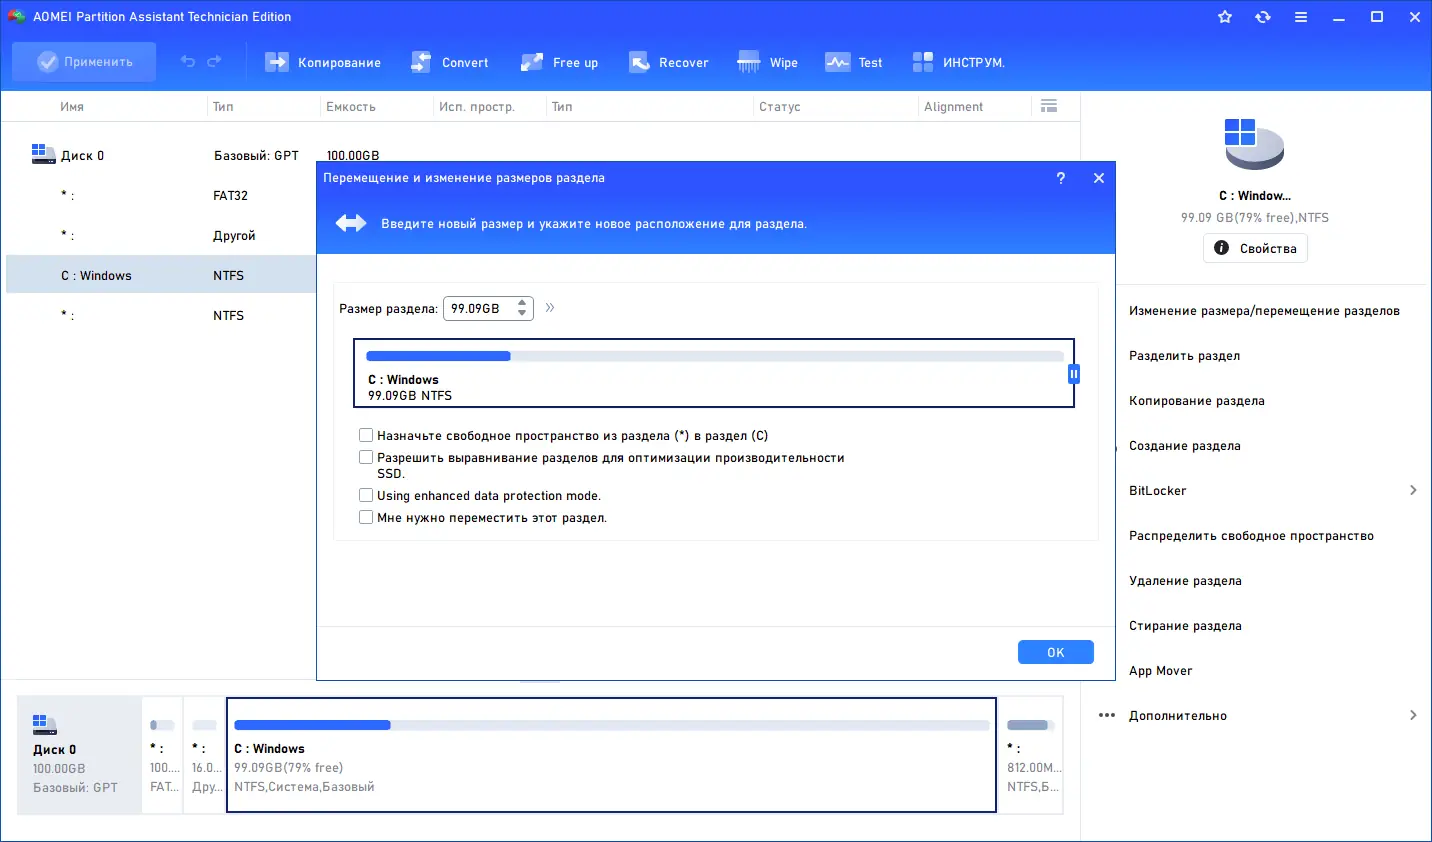This screenshot has width=1432, height=842.
Task: Click the right edge handle of the partition bar
Action: coord(1074,374)
